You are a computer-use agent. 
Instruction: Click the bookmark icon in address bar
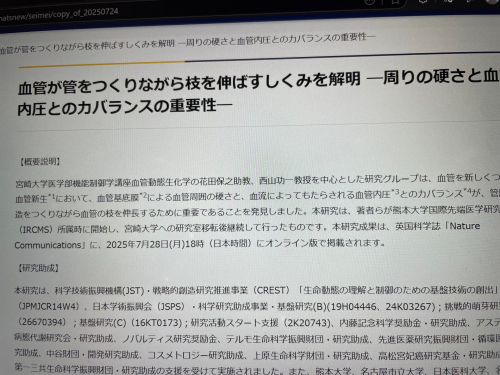click(x=395, y=2)
